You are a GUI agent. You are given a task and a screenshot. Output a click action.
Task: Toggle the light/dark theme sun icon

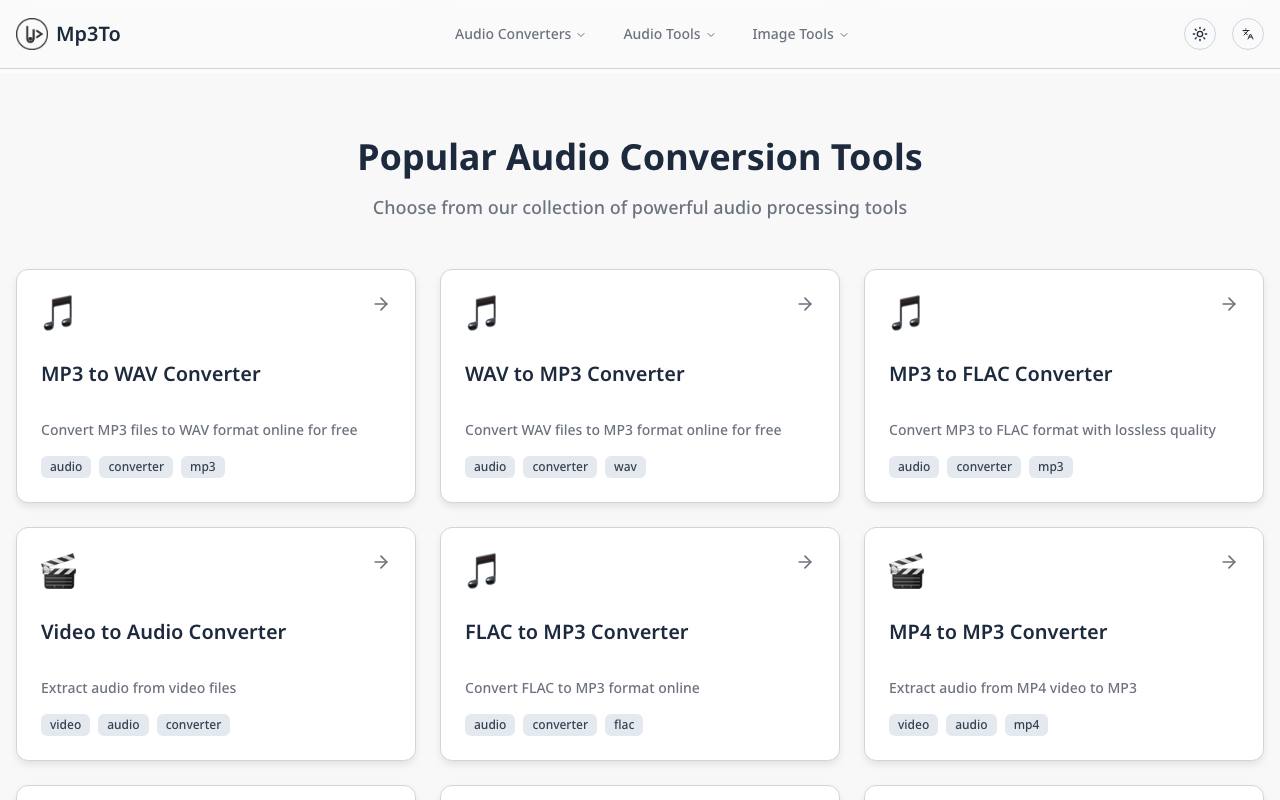(1200, 34)
